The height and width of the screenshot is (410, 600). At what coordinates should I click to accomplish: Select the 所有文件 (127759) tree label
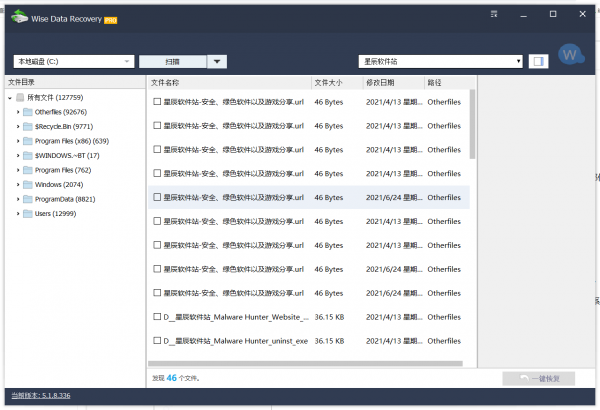[55, 98]
